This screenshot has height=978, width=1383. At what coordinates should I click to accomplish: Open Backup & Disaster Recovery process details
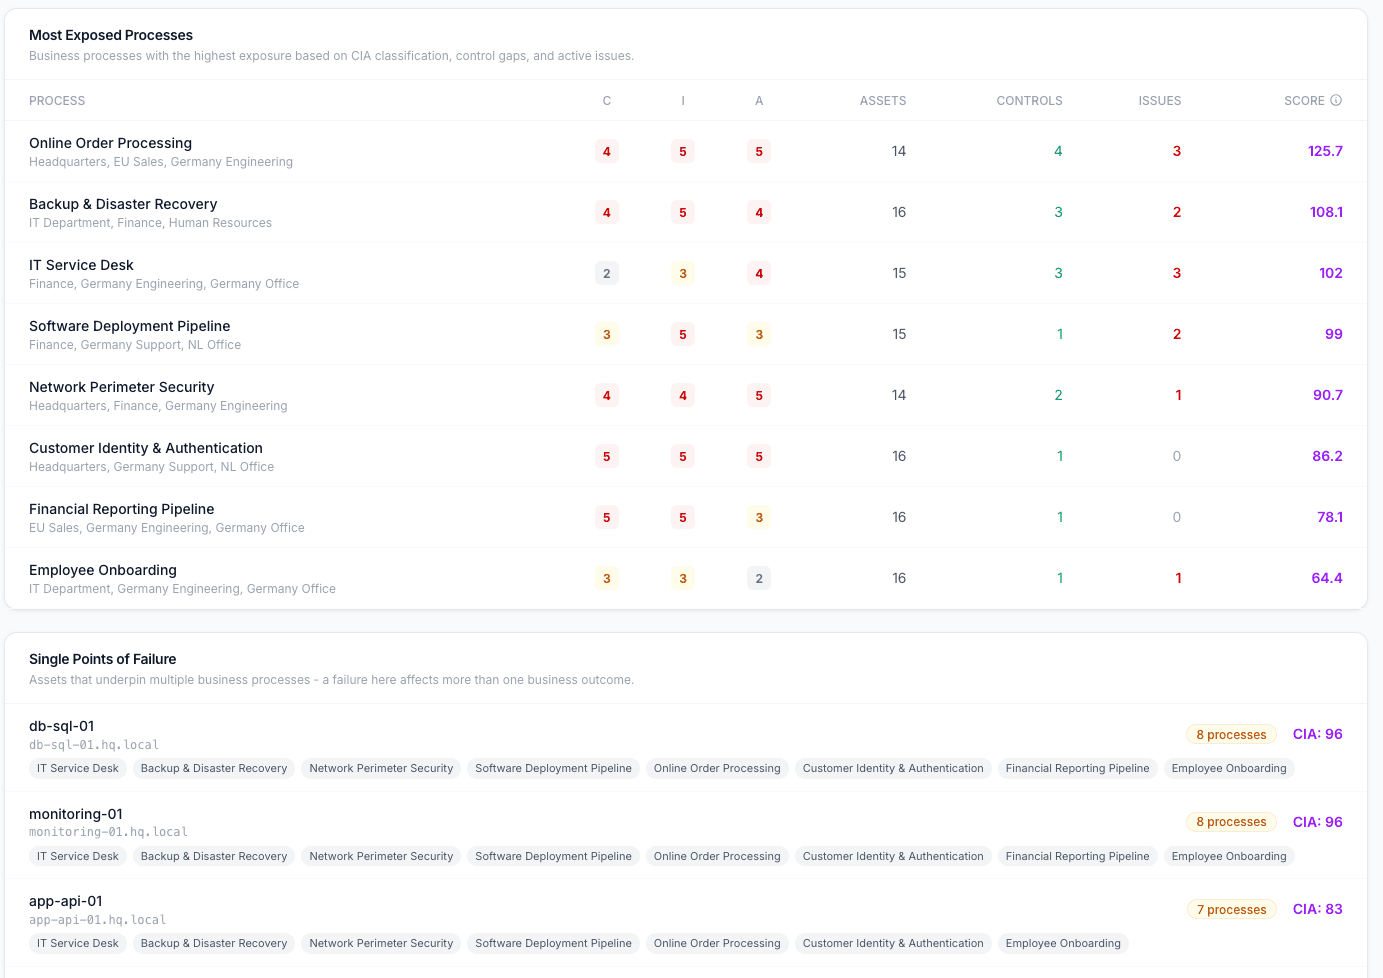coord(123,204)
